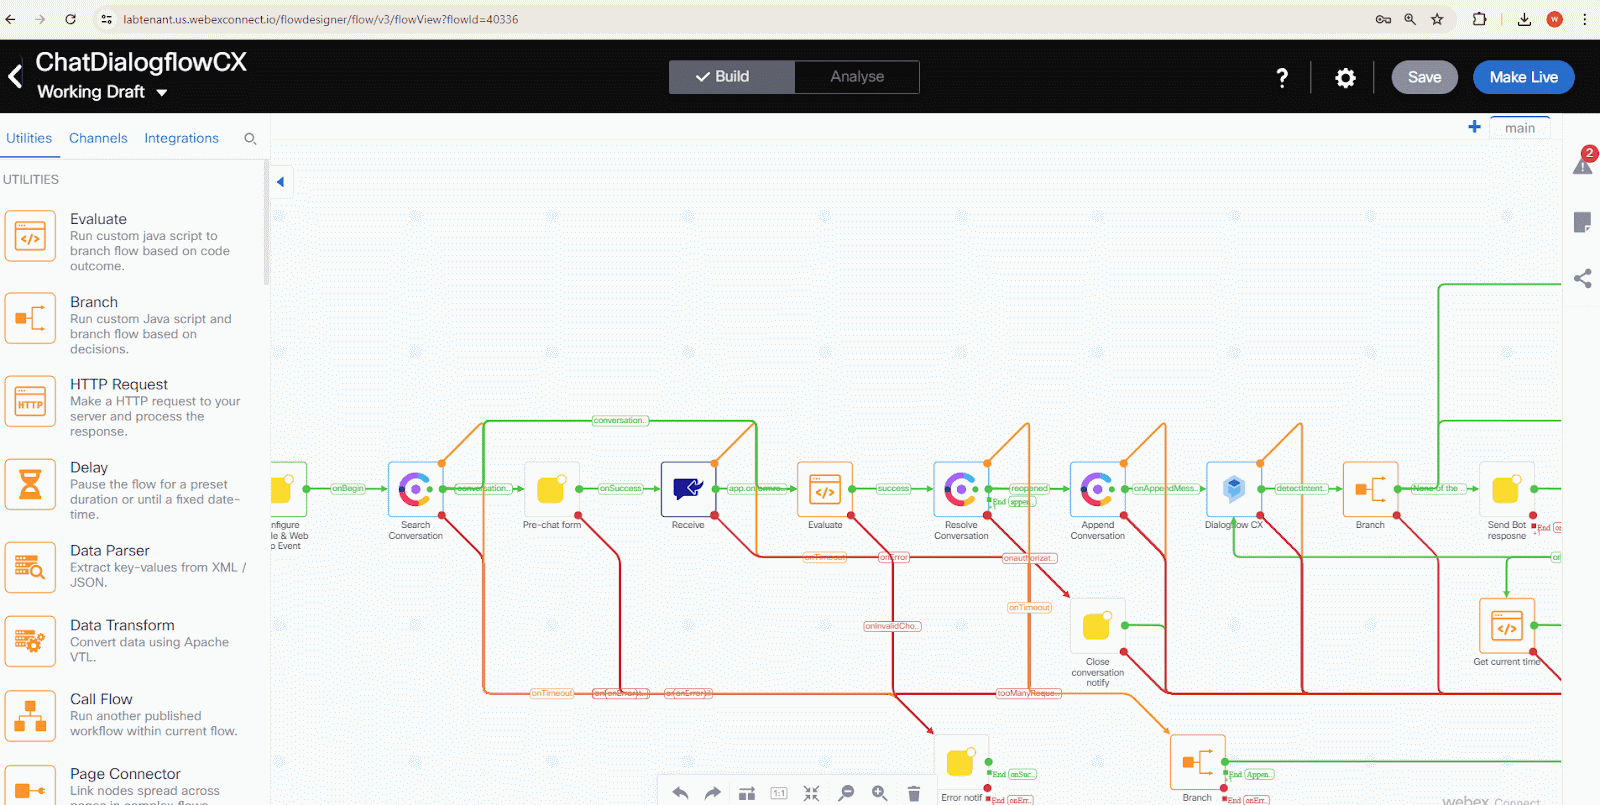Redo the last canvas action
This screenshot has width=1600, height=805.
click(713, 793)
